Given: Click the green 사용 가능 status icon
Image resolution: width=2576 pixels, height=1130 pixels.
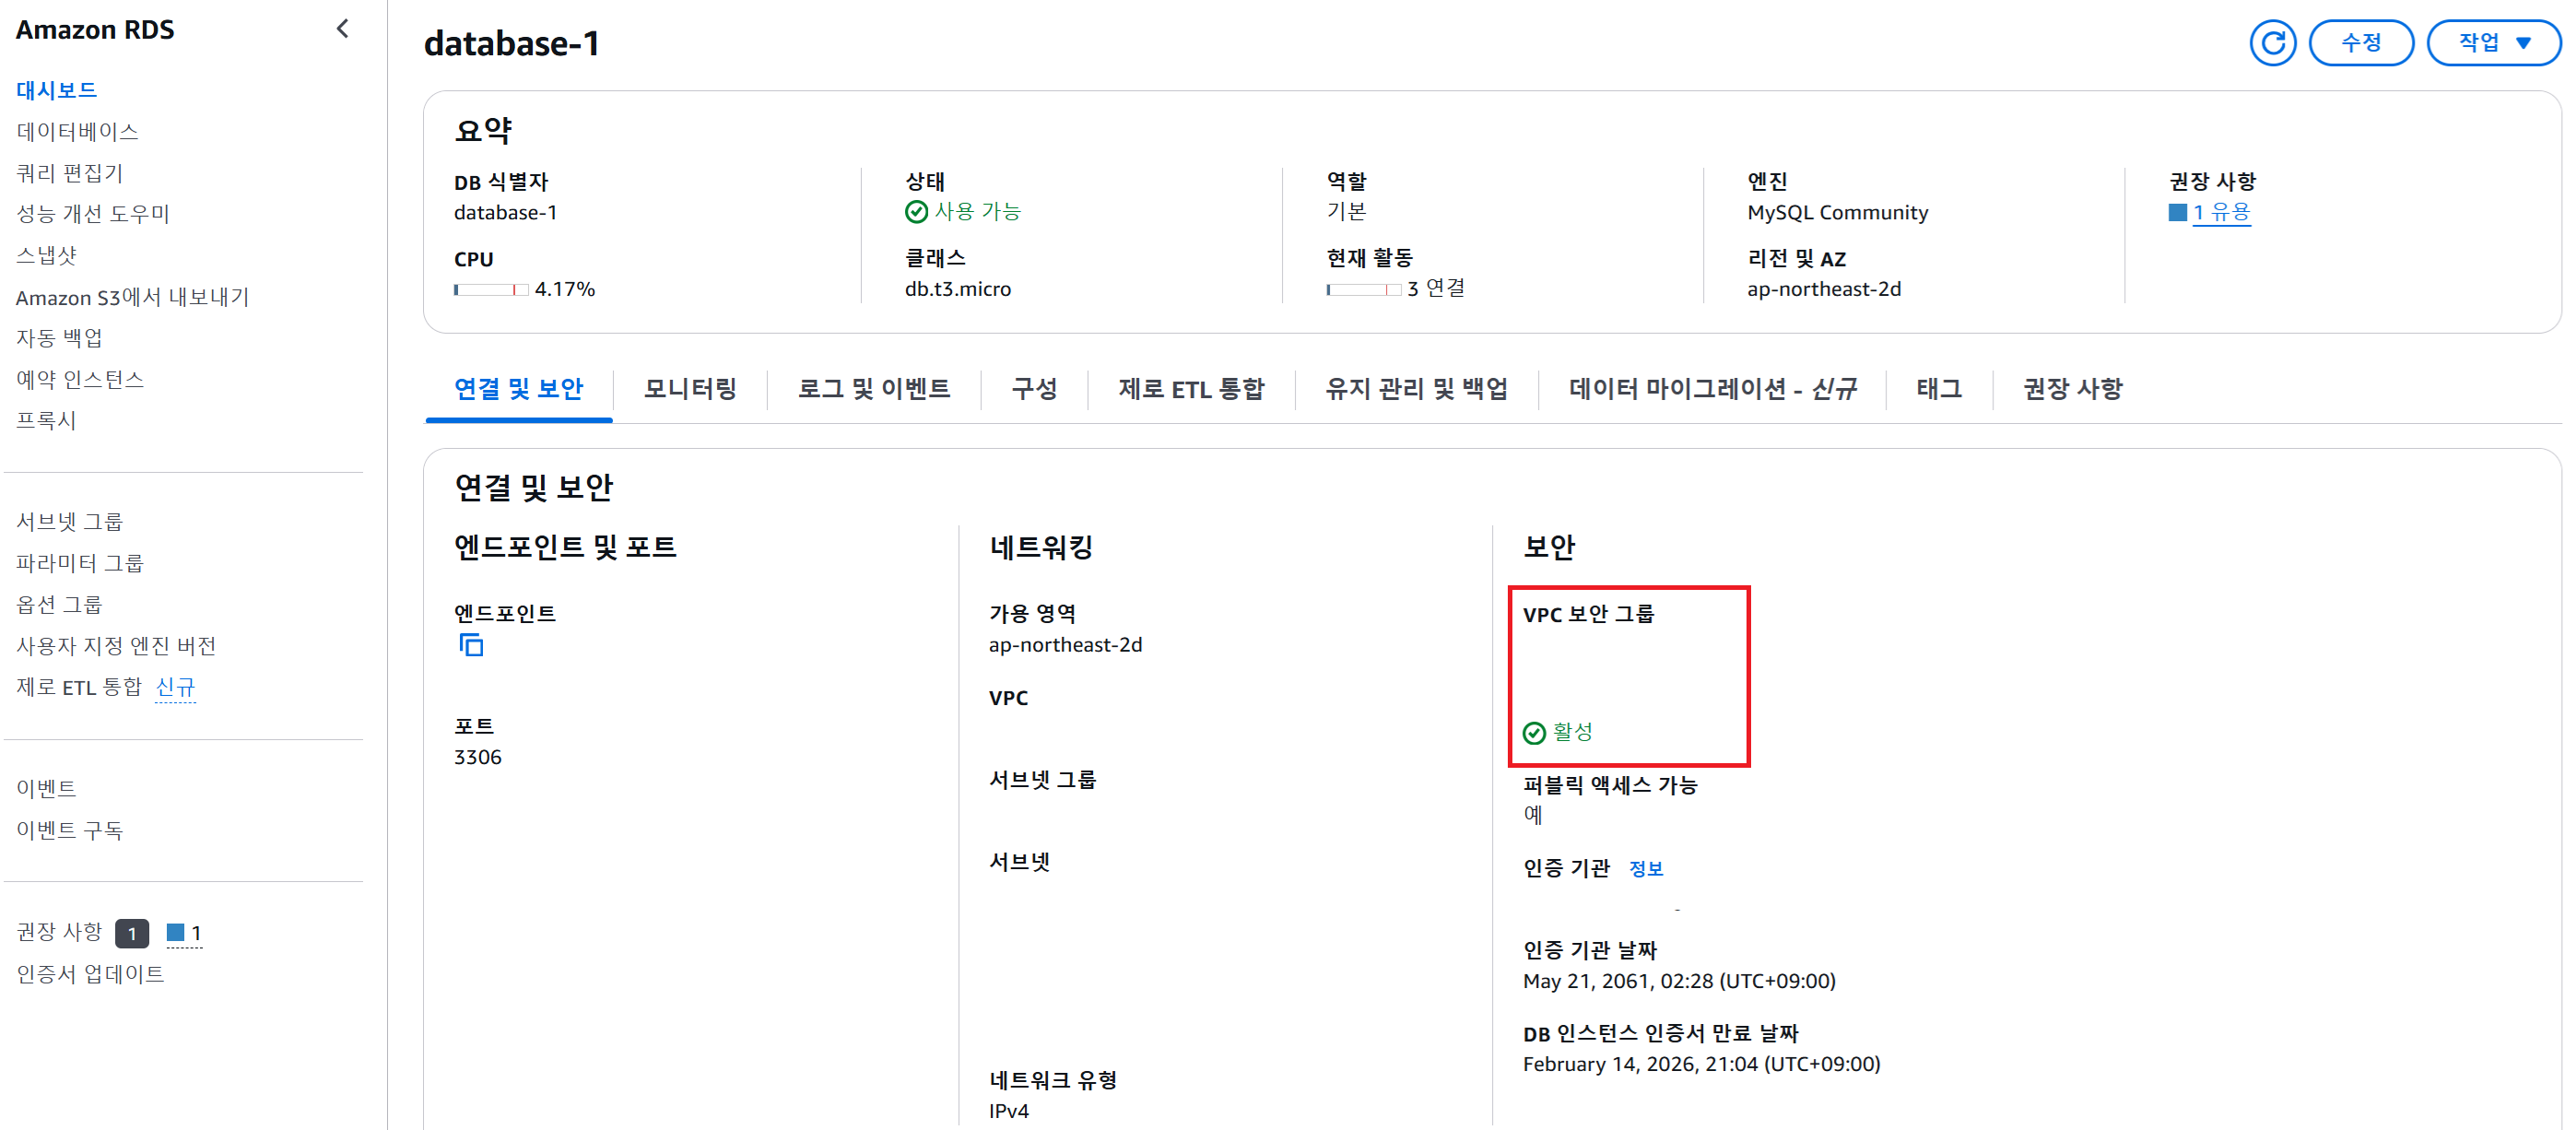Looking at the screenshot, I should (x=916, y=212).
